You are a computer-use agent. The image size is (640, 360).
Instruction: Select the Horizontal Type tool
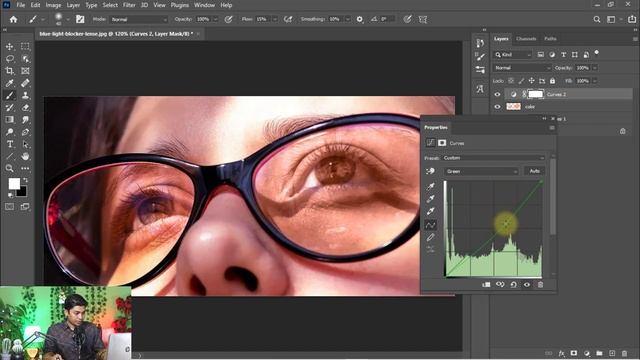pos(9,144)
